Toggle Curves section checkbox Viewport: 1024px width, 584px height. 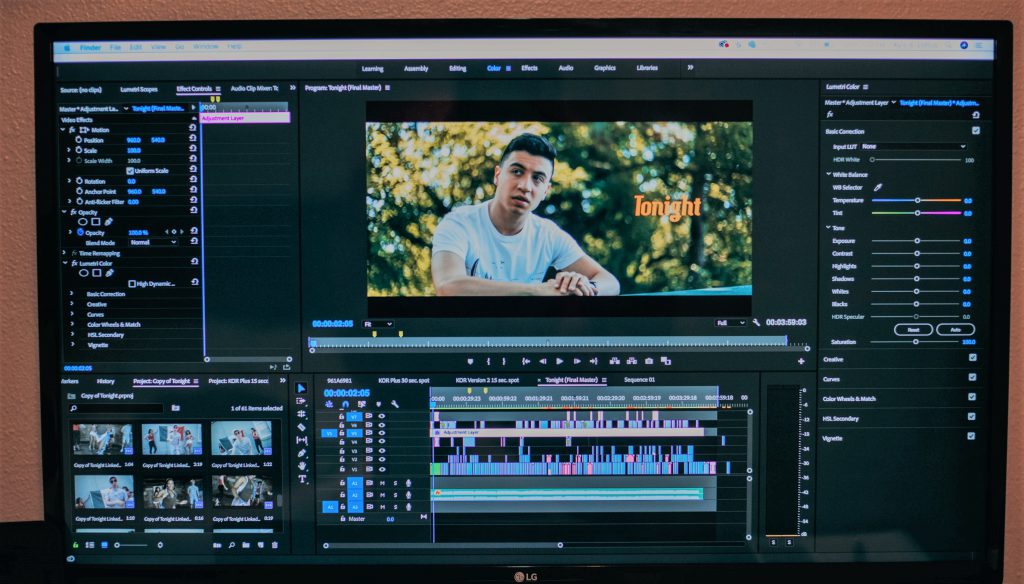pos(972,377)
